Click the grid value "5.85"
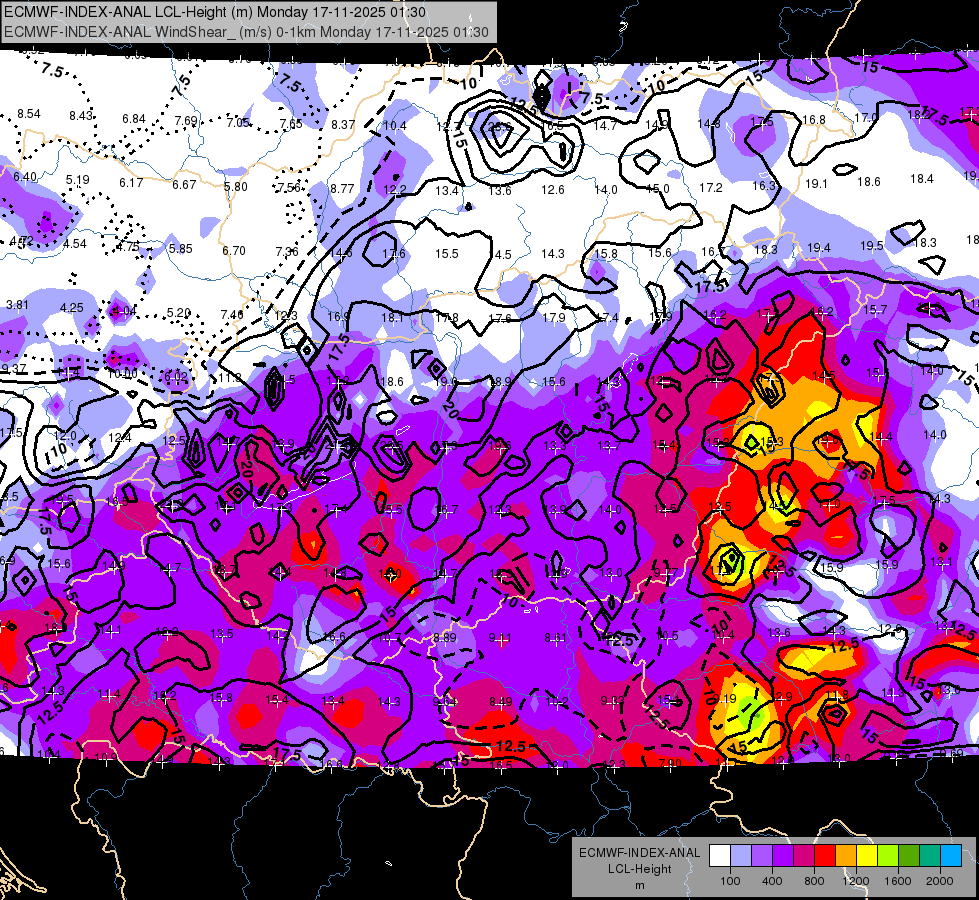The image size is (979, 900). 180,249
